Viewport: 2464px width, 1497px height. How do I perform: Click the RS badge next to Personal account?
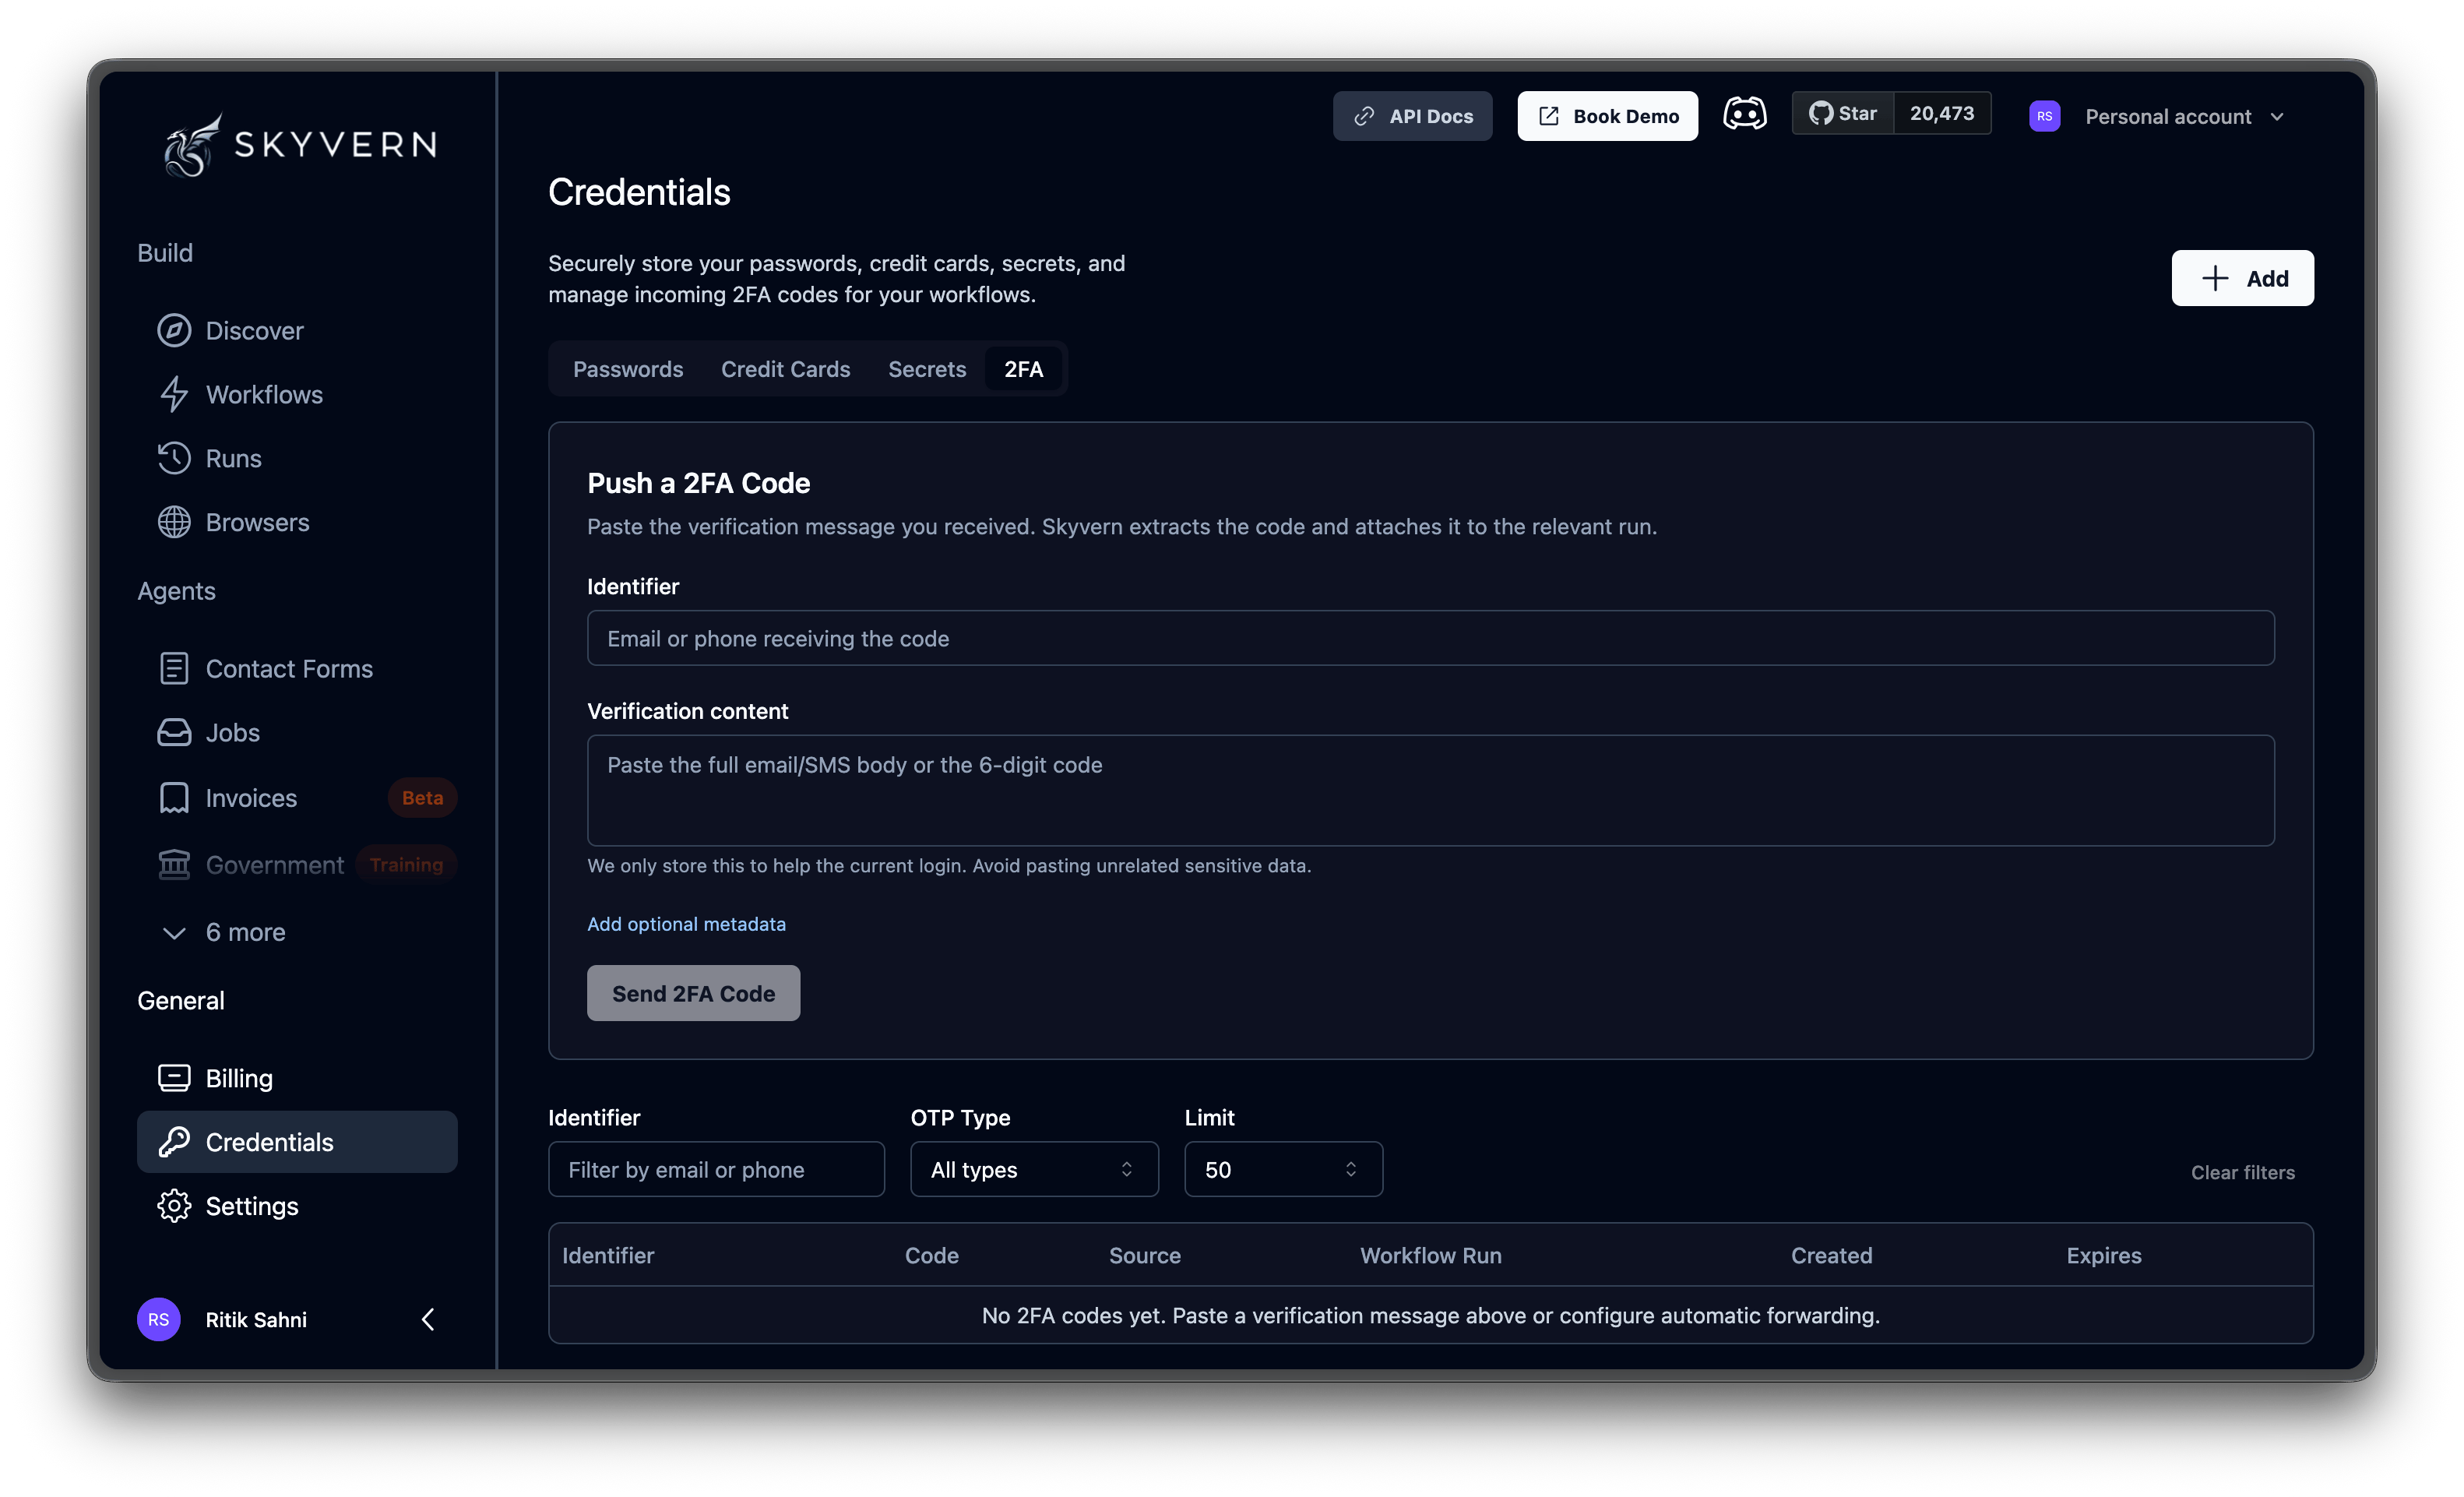pyautogui.click(x=2044, y=116)
